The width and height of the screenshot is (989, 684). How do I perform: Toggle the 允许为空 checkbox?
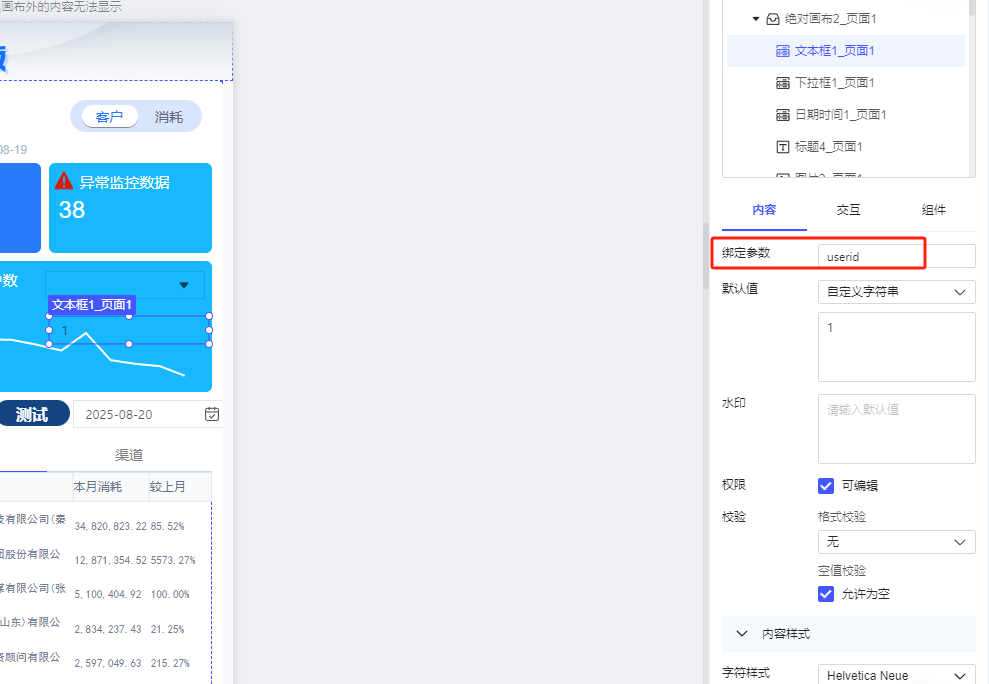[826, 594]
